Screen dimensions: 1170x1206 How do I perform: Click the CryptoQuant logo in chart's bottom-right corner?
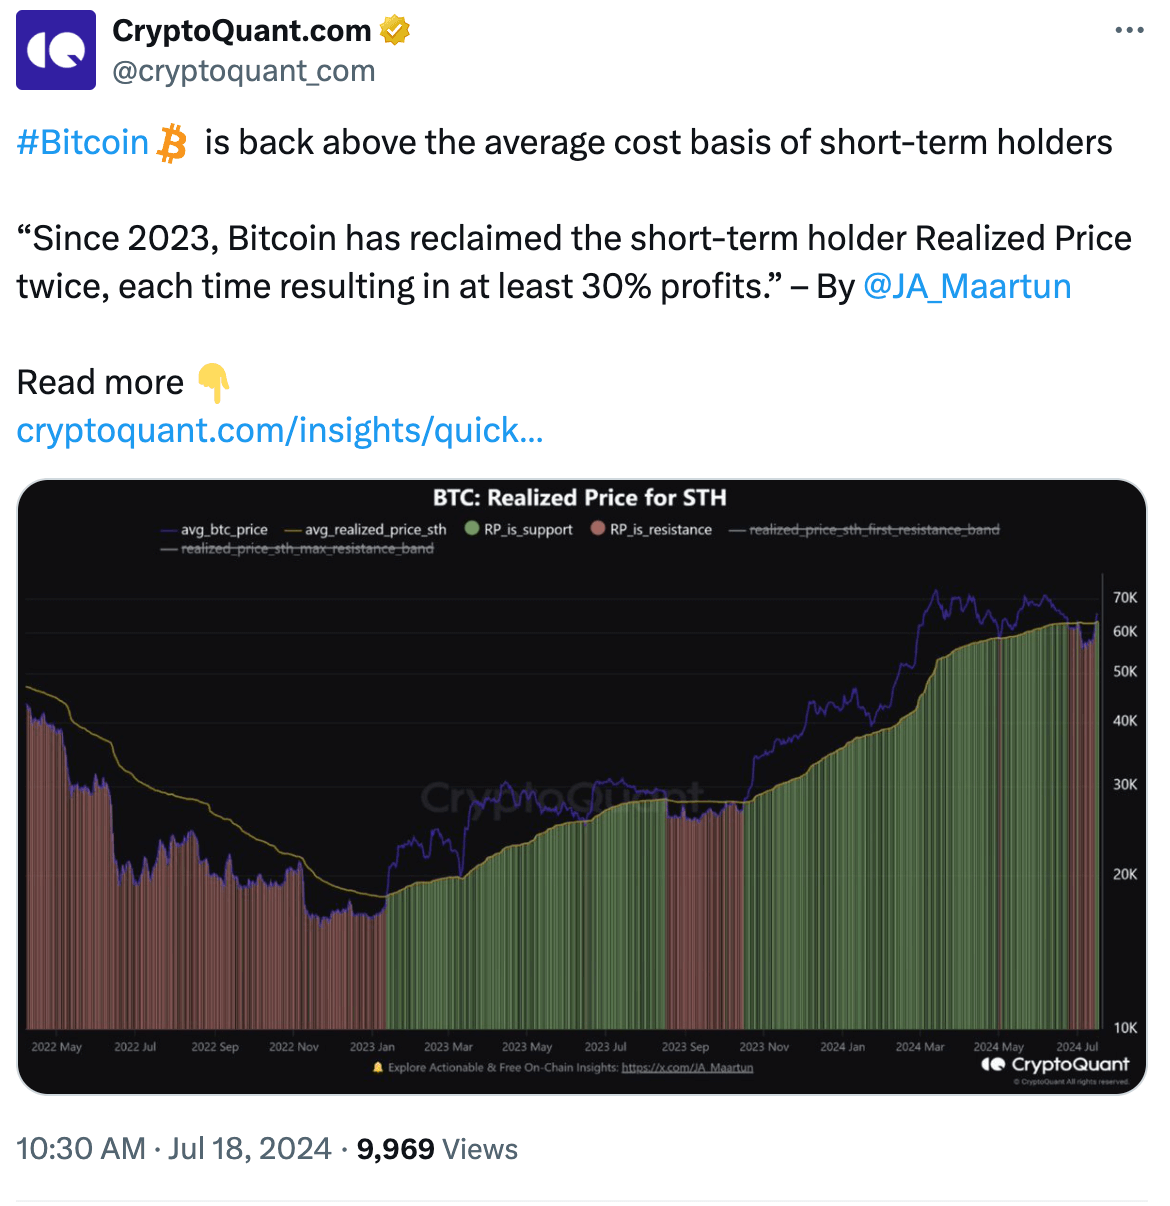pyautogui.click(x=1053, y=1065)
